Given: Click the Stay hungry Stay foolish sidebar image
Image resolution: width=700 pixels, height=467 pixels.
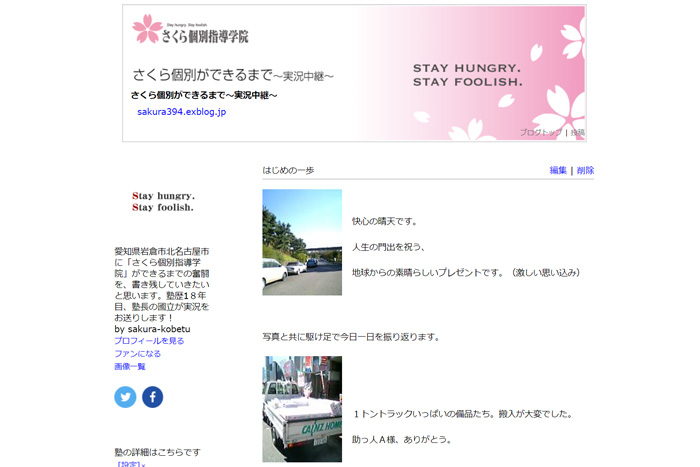Looking at the screenshot, I should [x=163, y=201].
